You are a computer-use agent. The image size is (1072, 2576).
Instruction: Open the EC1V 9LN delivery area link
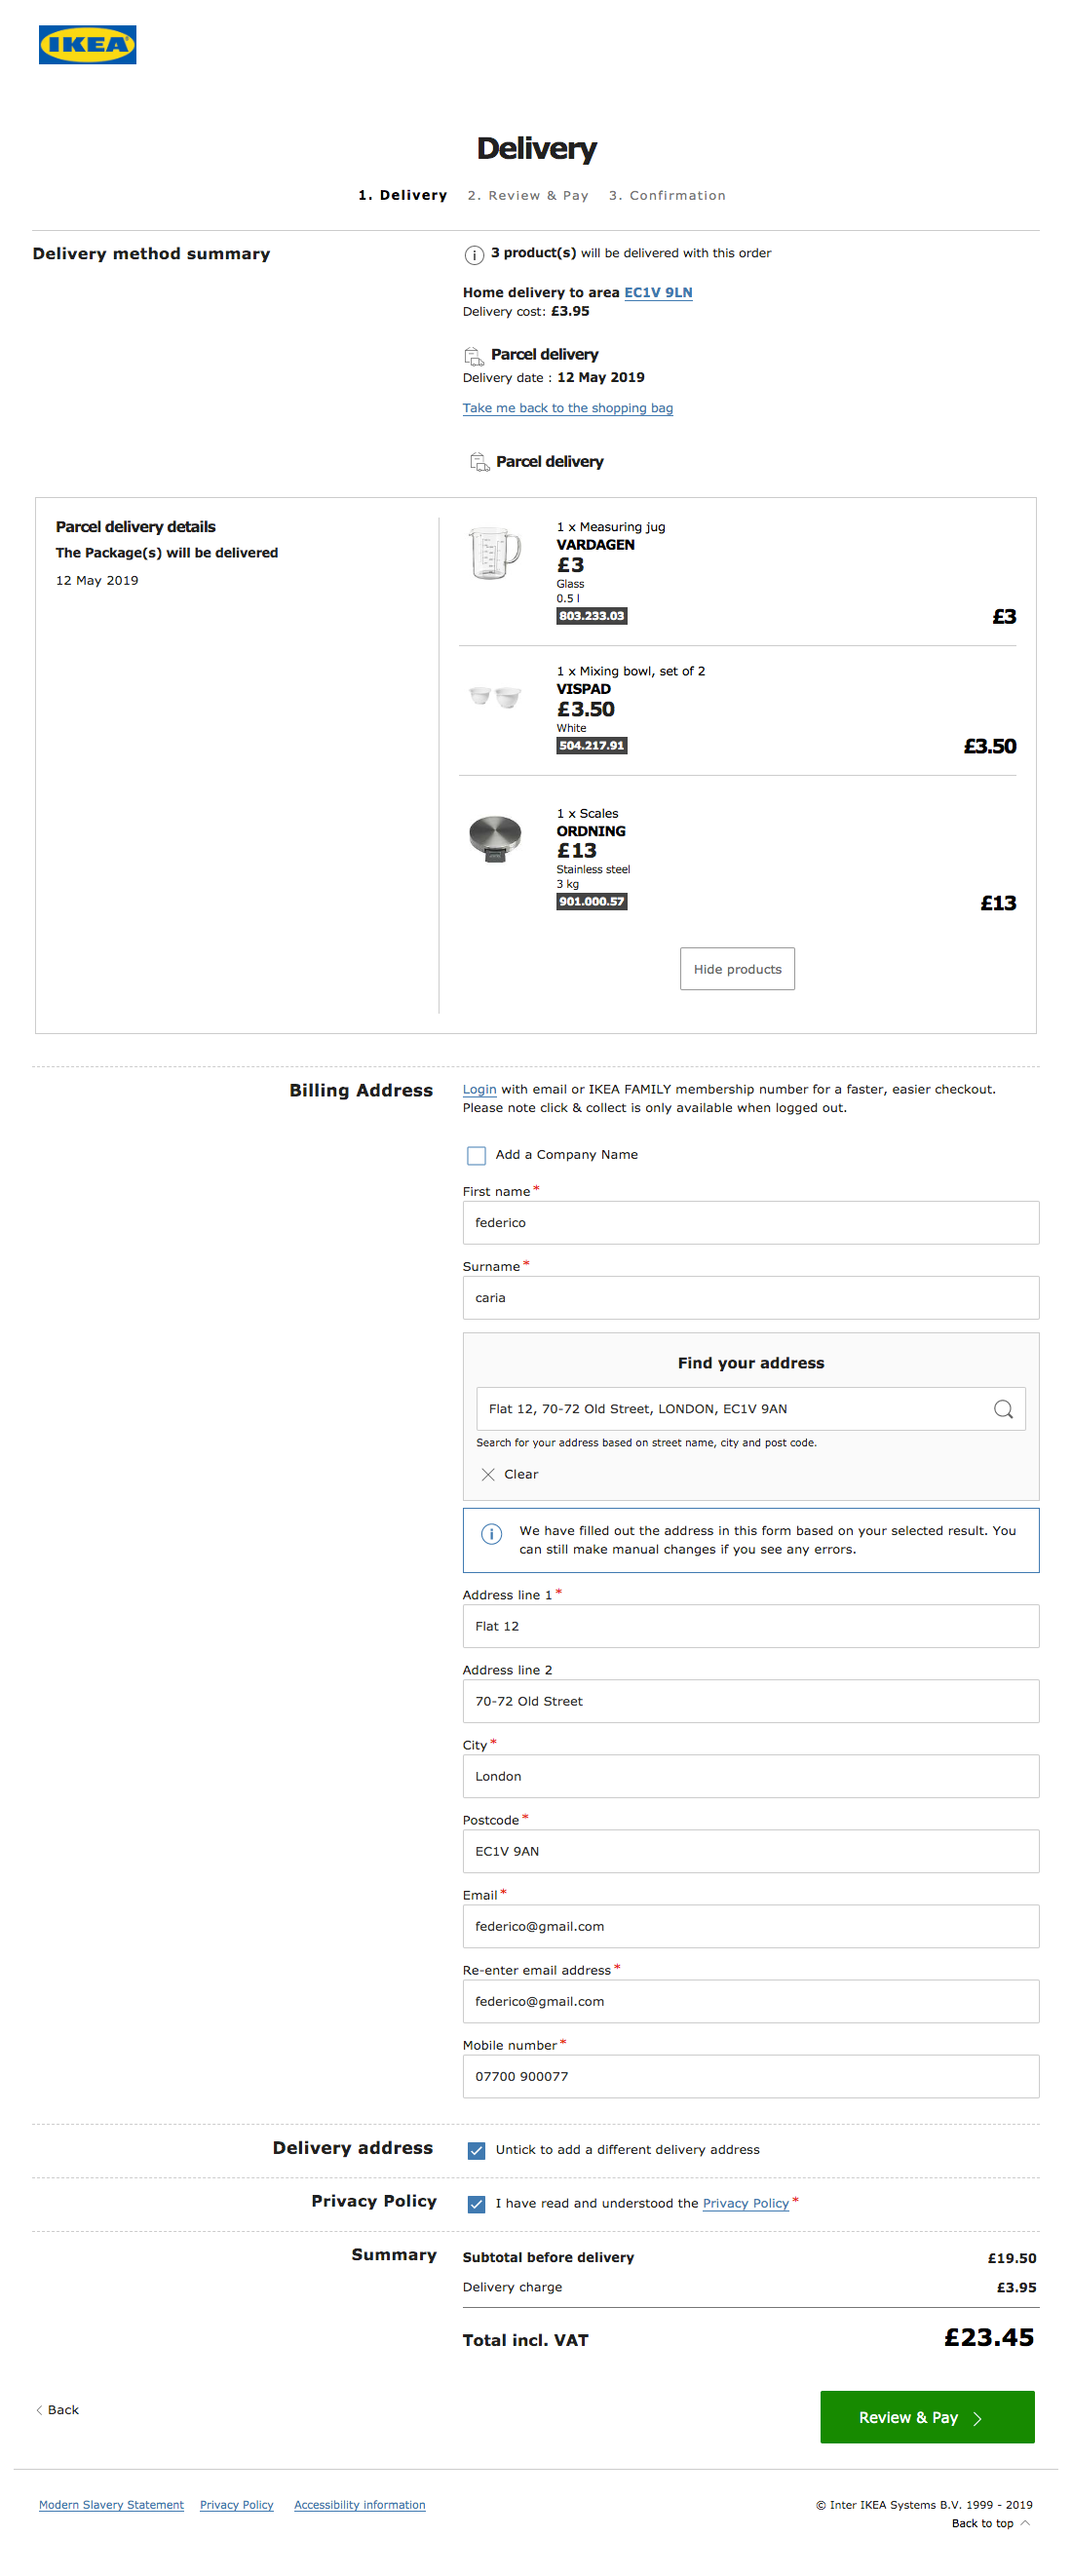pyautogui.click(x=656, y=292)
